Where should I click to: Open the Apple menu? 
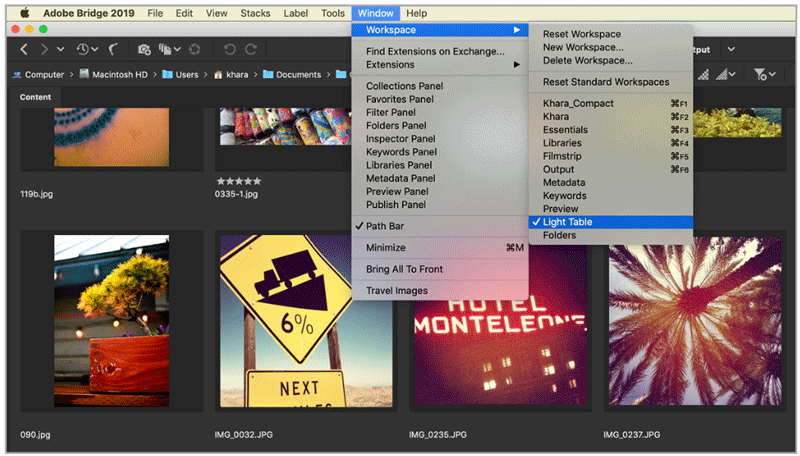click(24, 13)
